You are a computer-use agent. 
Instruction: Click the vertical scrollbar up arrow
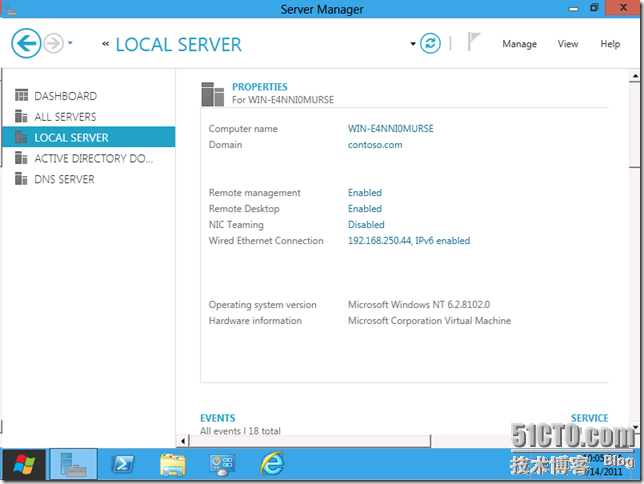635,76
